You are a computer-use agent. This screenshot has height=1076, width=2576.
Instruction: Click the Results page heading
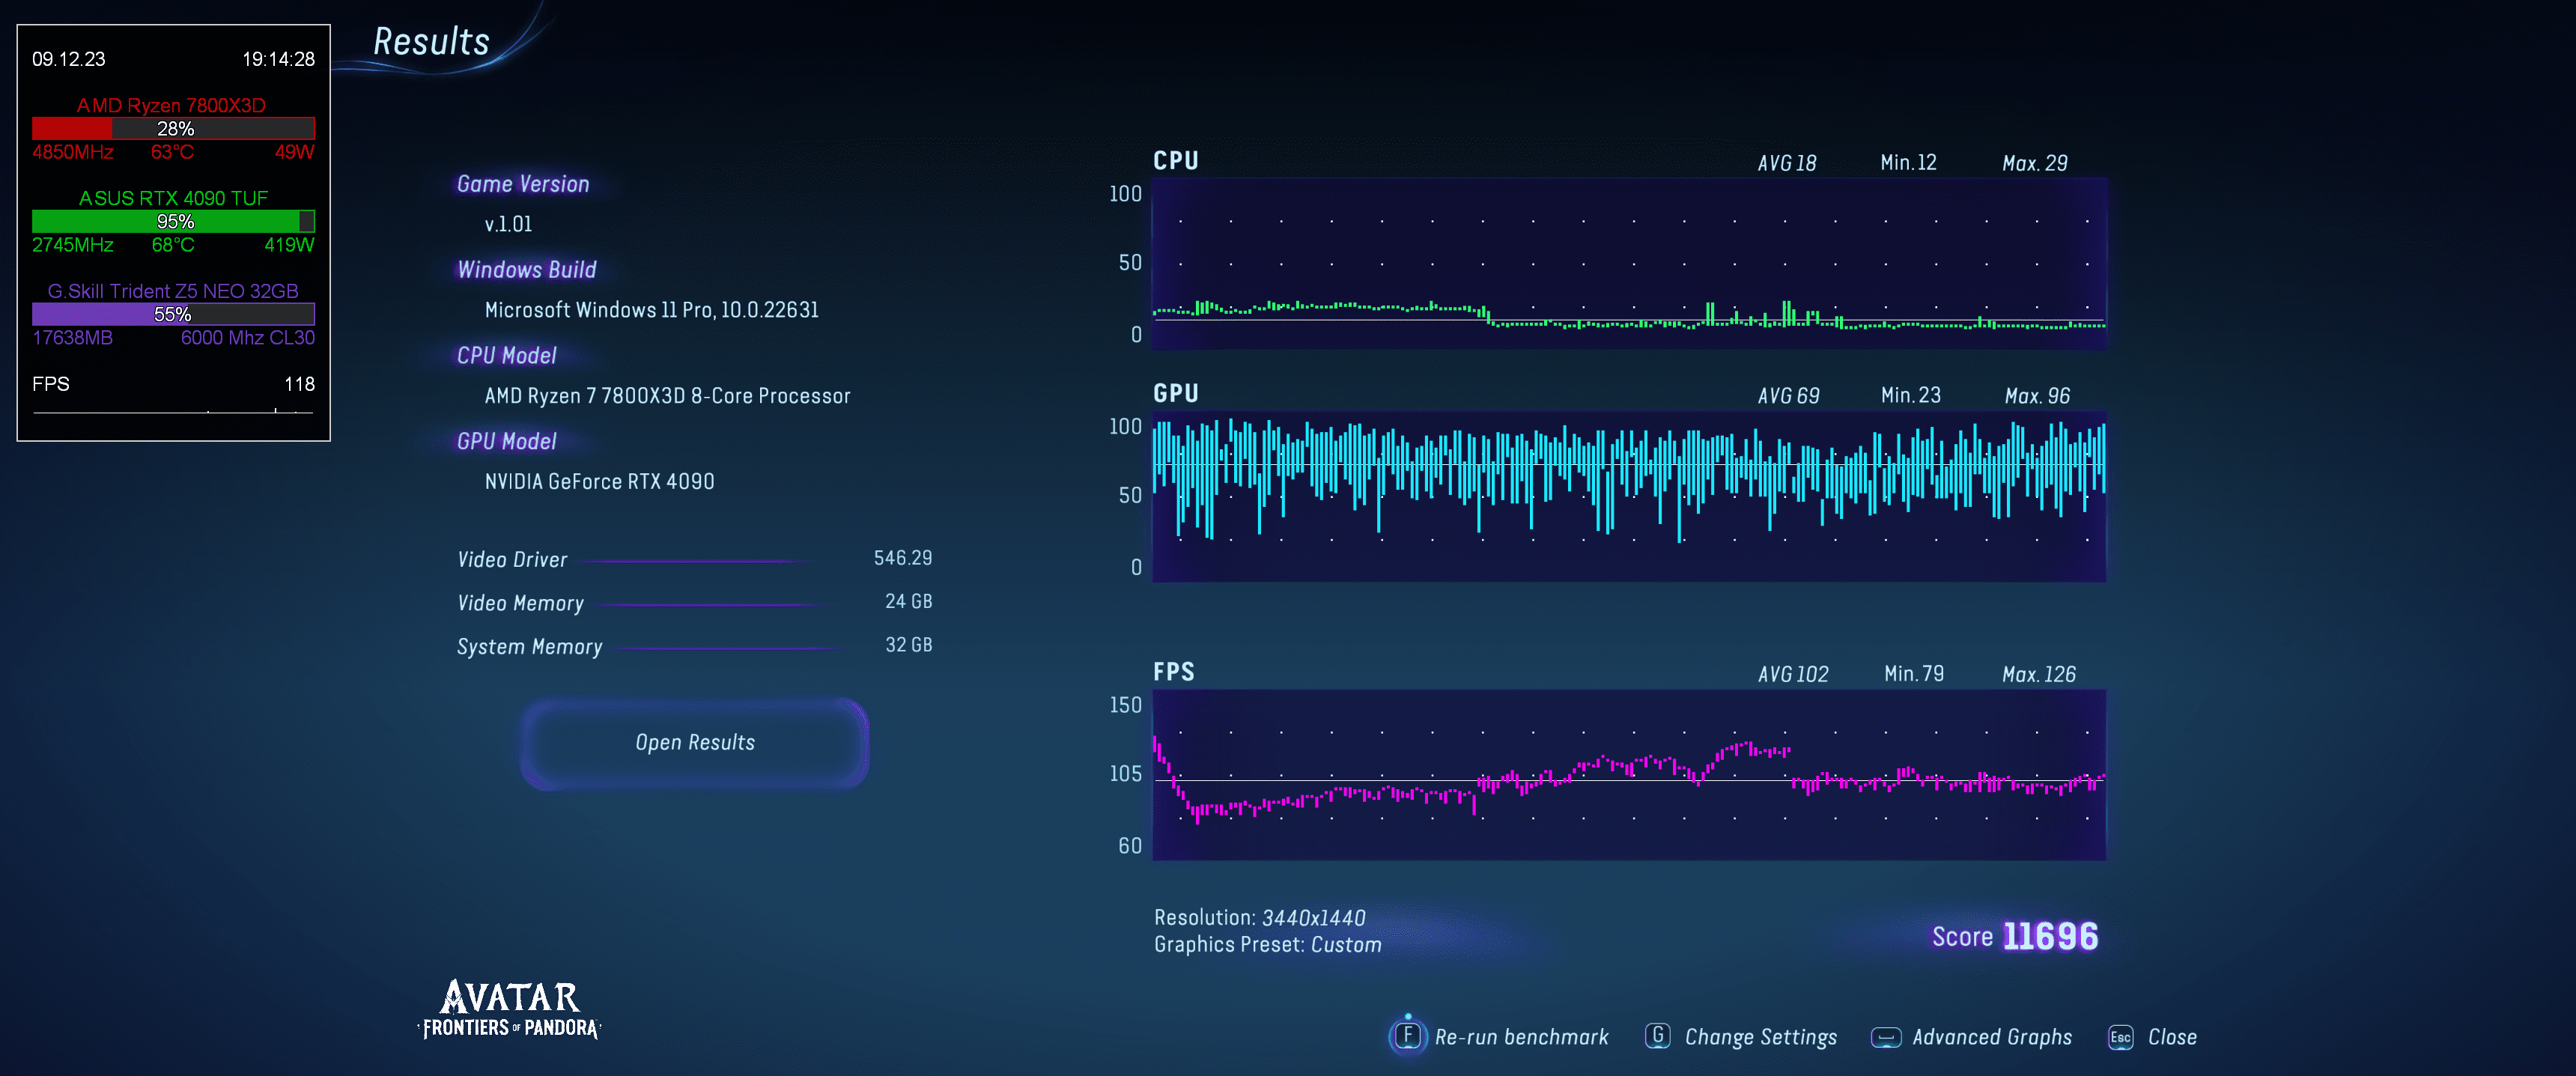click(x=431, y=42)
